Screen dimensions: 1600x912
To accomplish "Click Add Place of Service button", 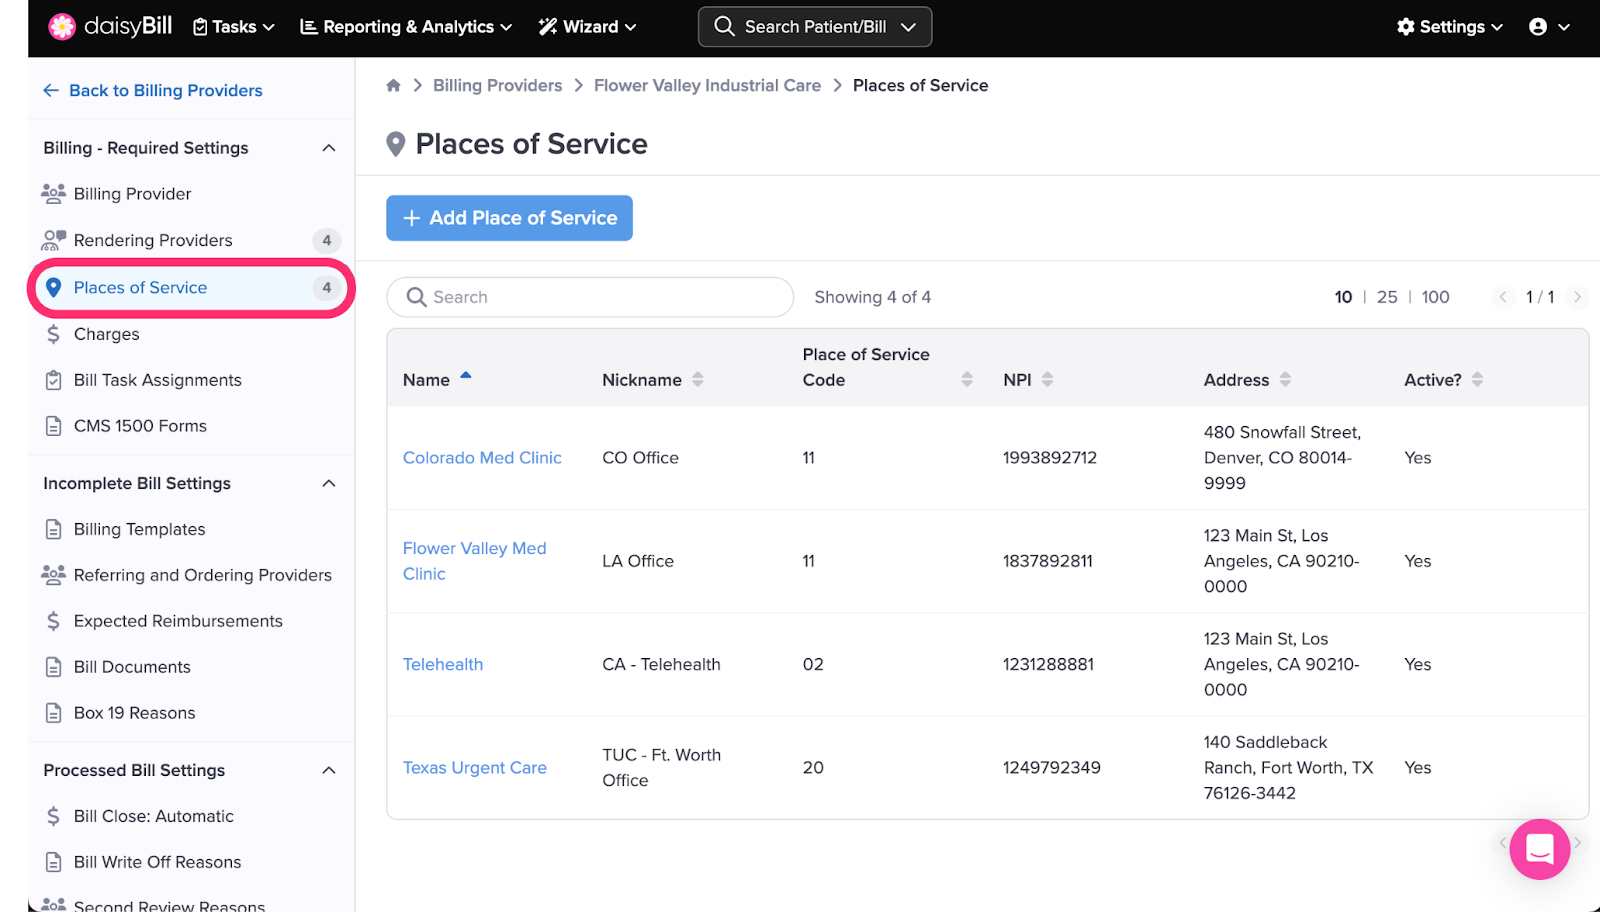I will click(x=509, y=218).
